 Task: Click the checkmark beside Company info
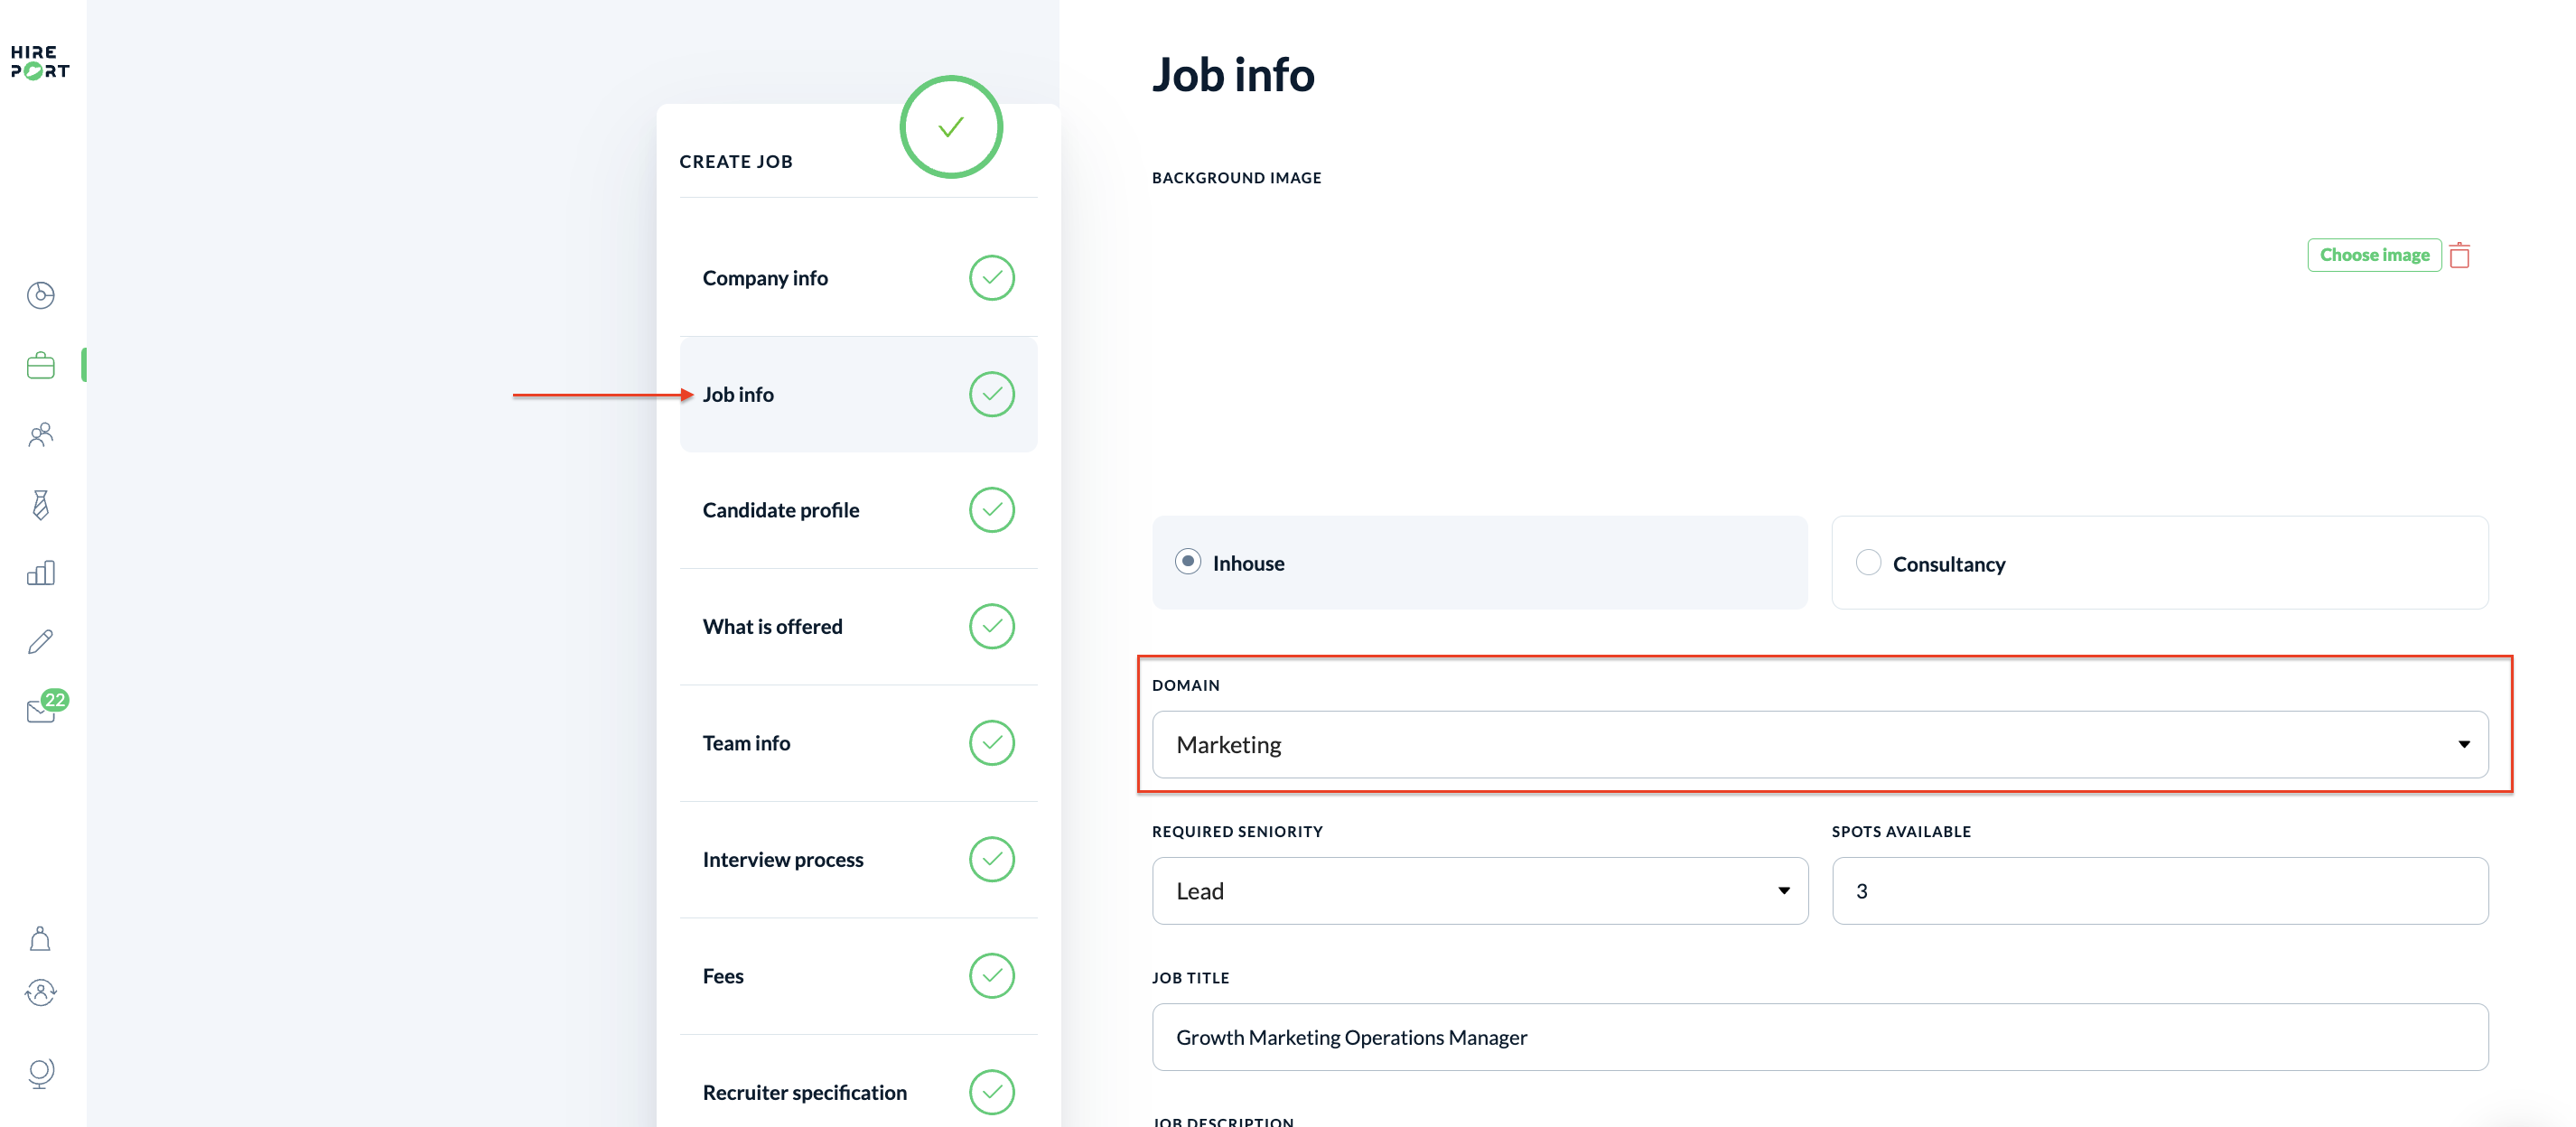[x=991, y=278]
